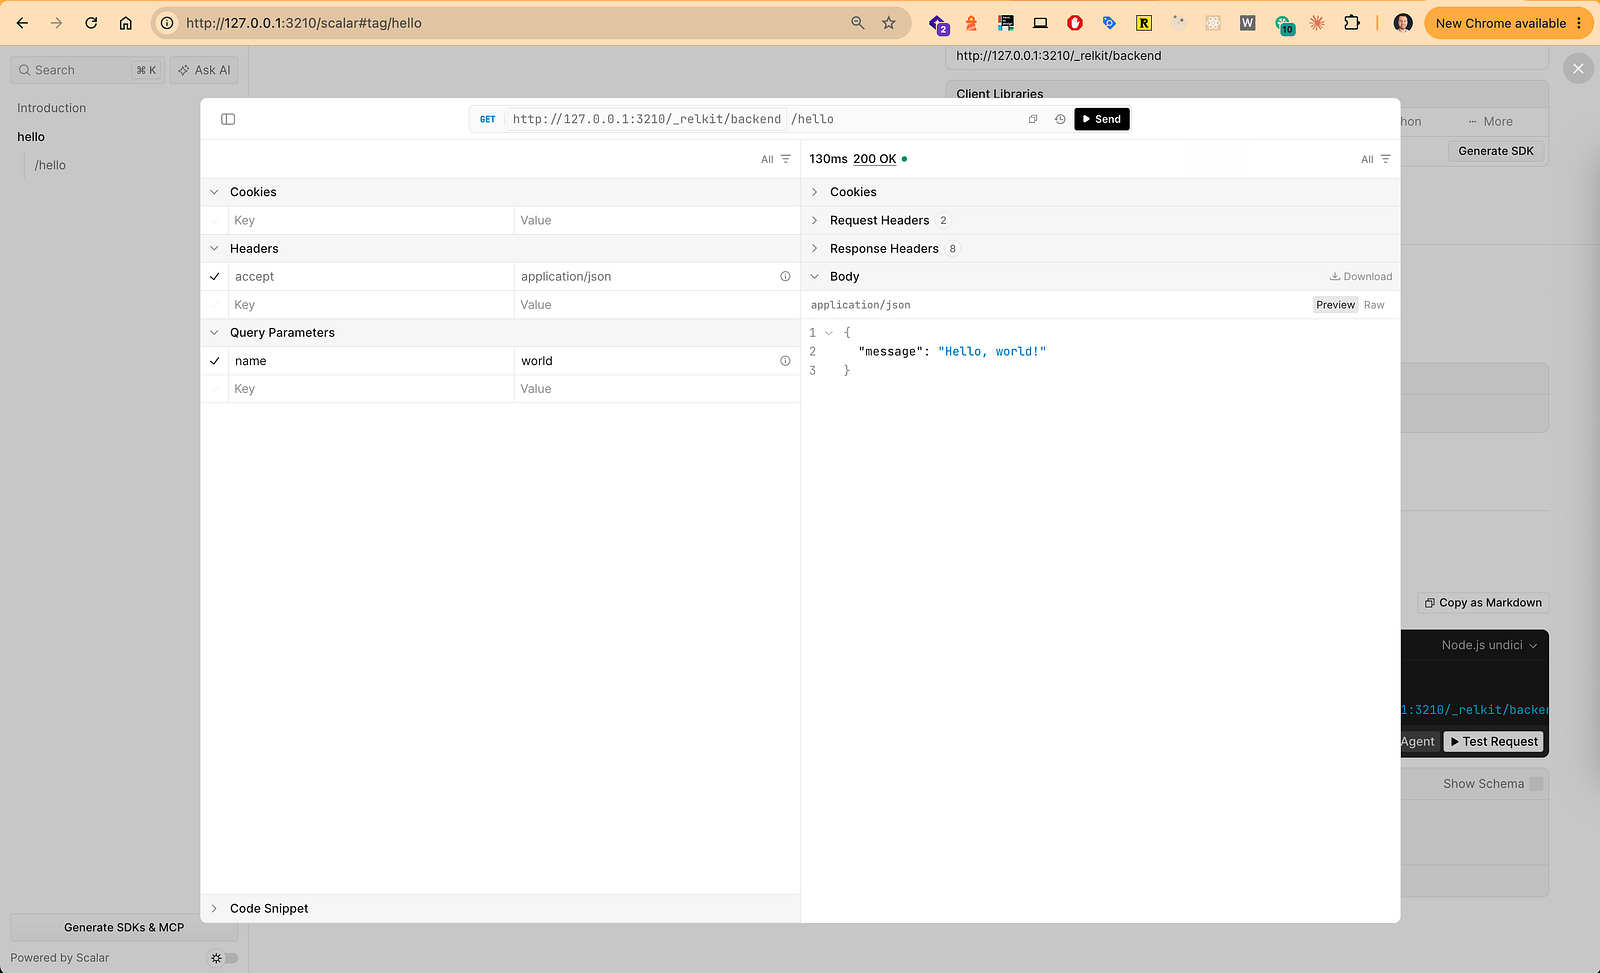Screen dimensions: 1600x973
Task: Send the GET request
Action: pyautogui.click(x=1102, y=119)
